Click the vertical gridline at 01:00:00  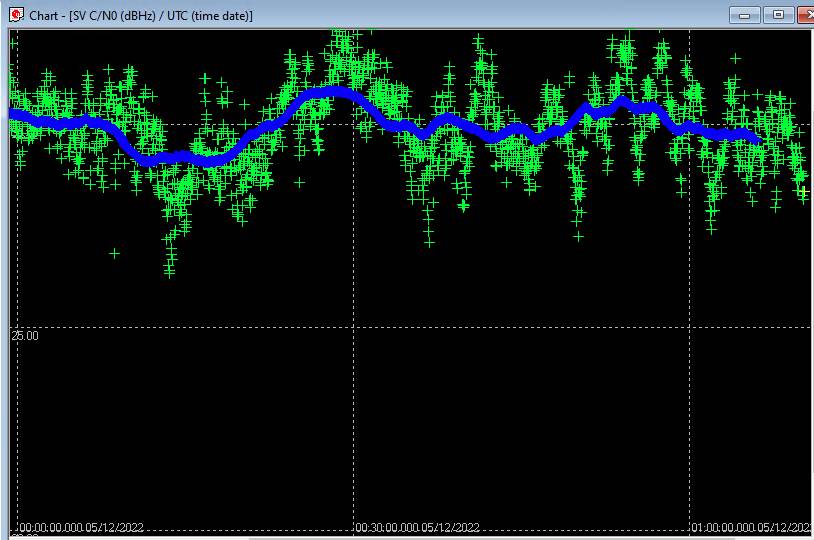690,420
